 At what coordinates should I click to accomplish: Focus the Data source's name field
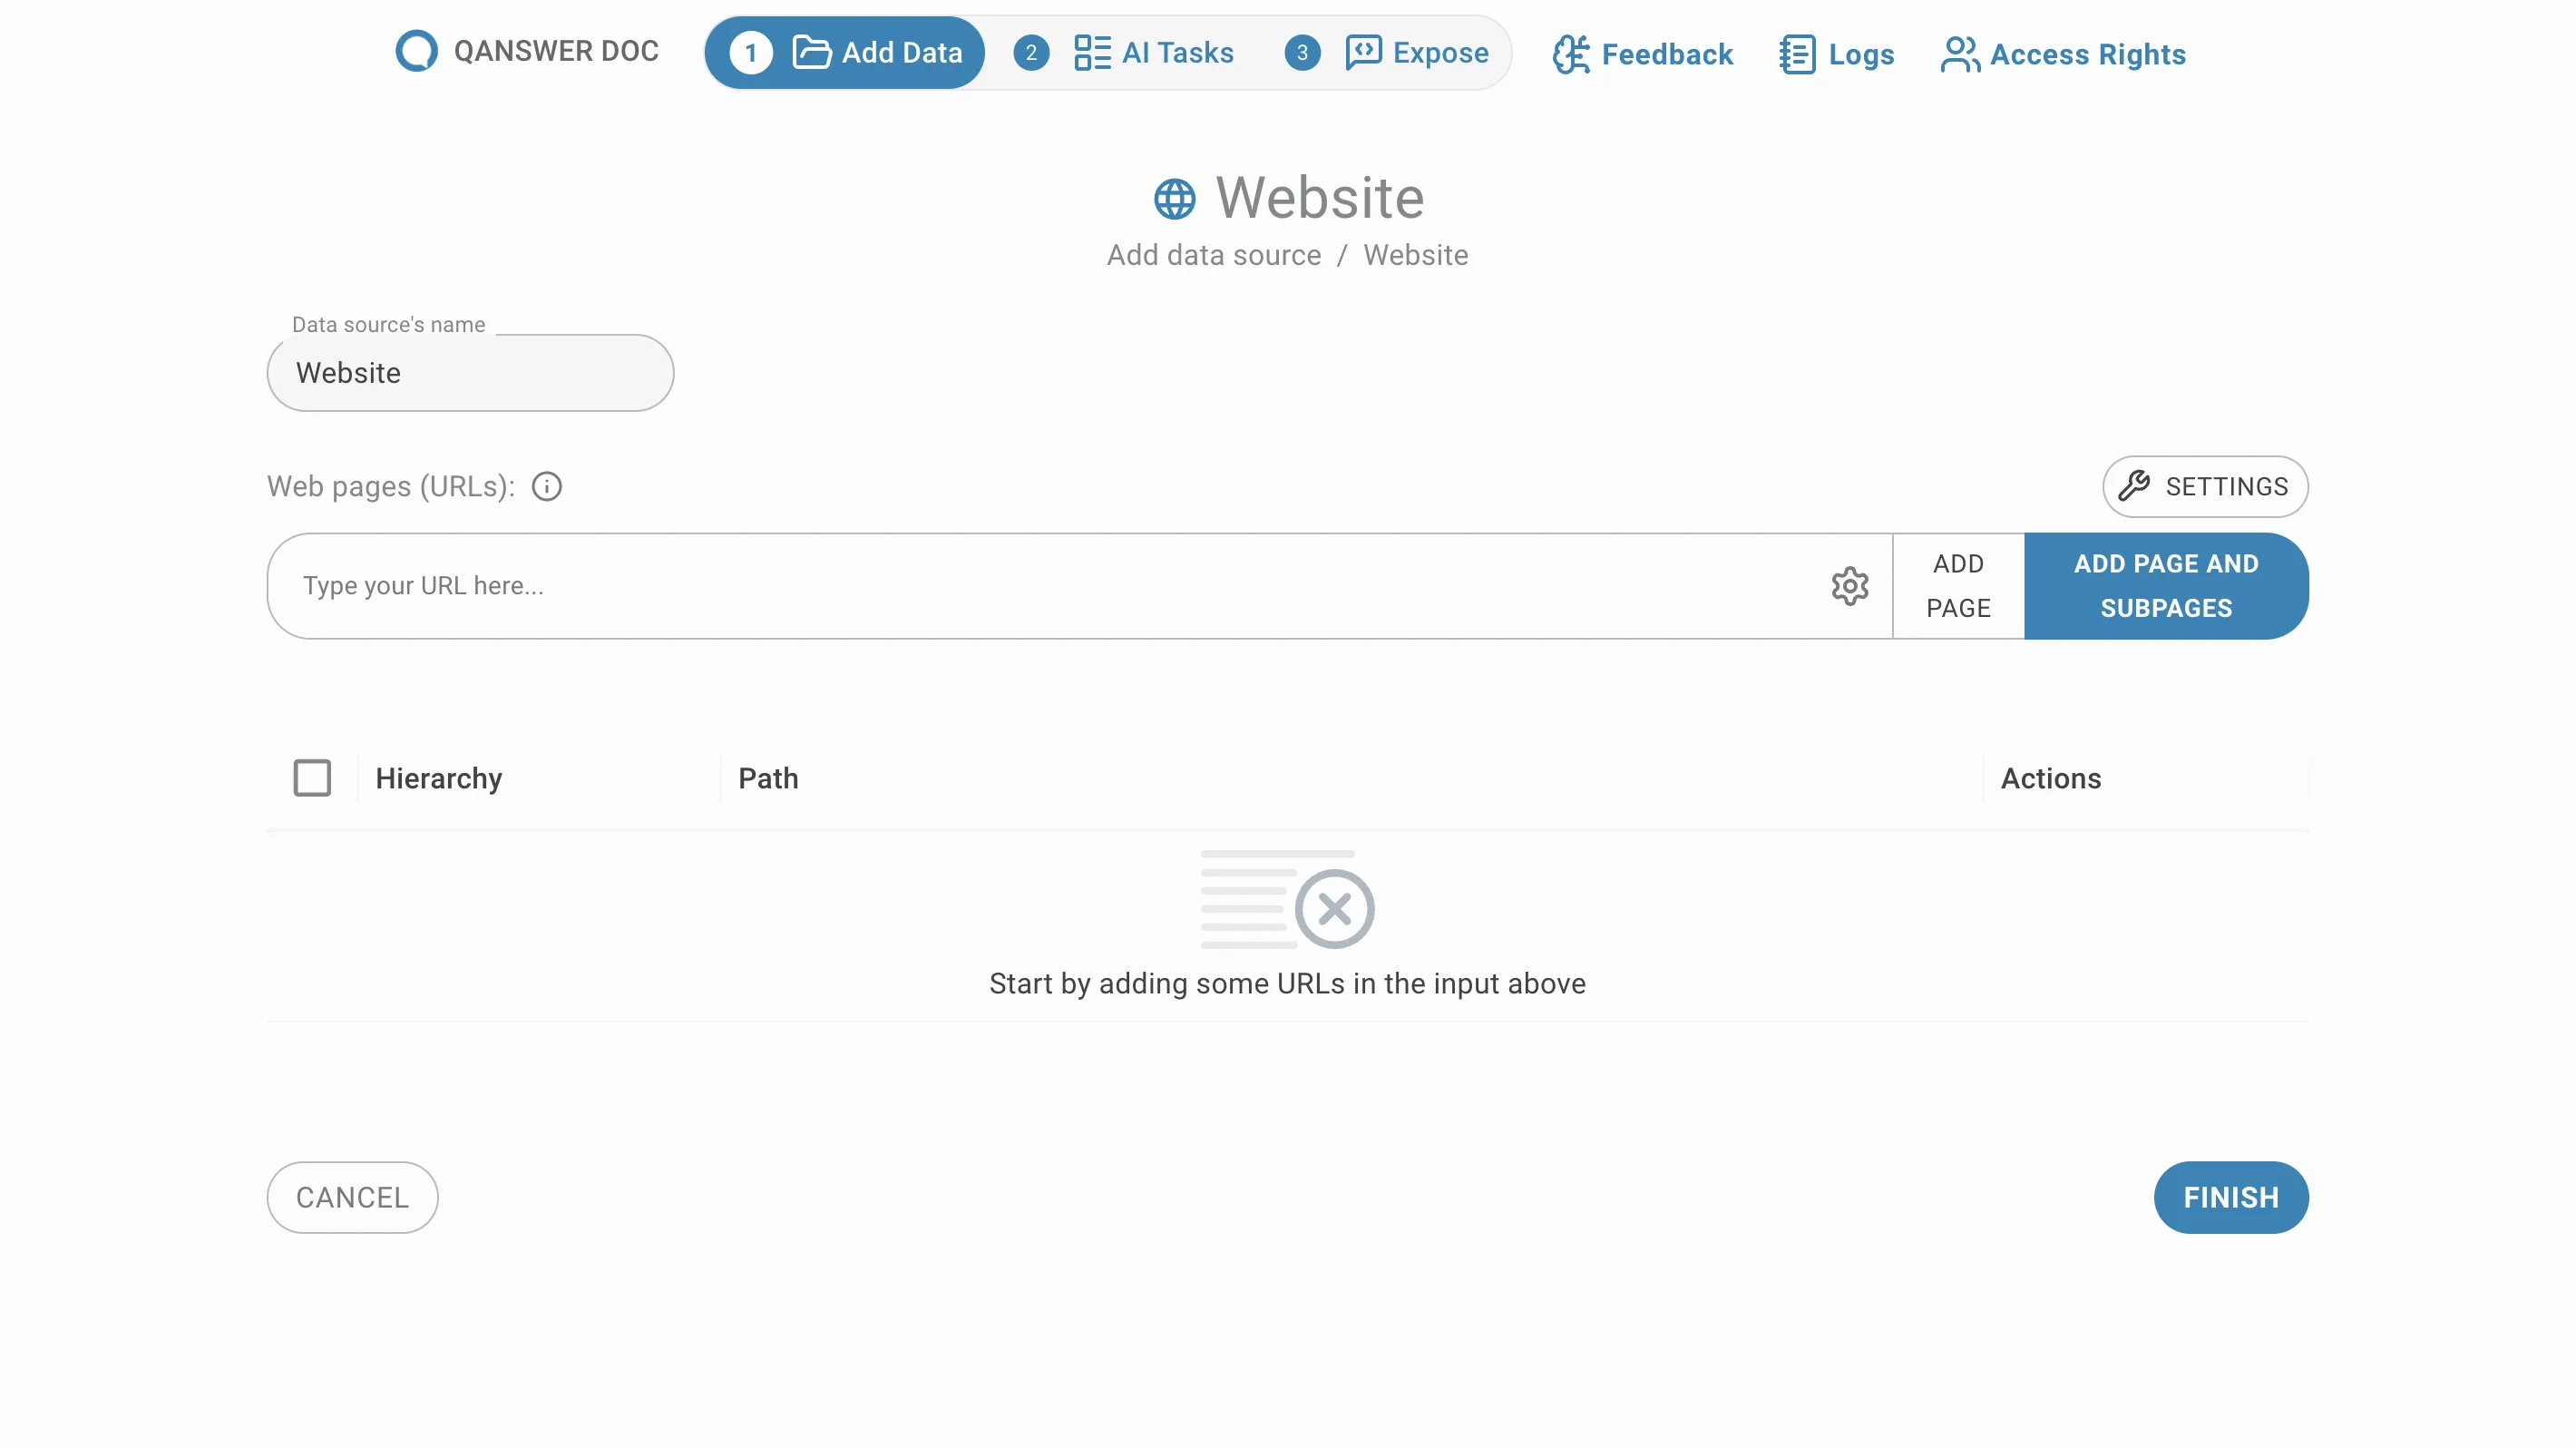click(x=470, y=373)
